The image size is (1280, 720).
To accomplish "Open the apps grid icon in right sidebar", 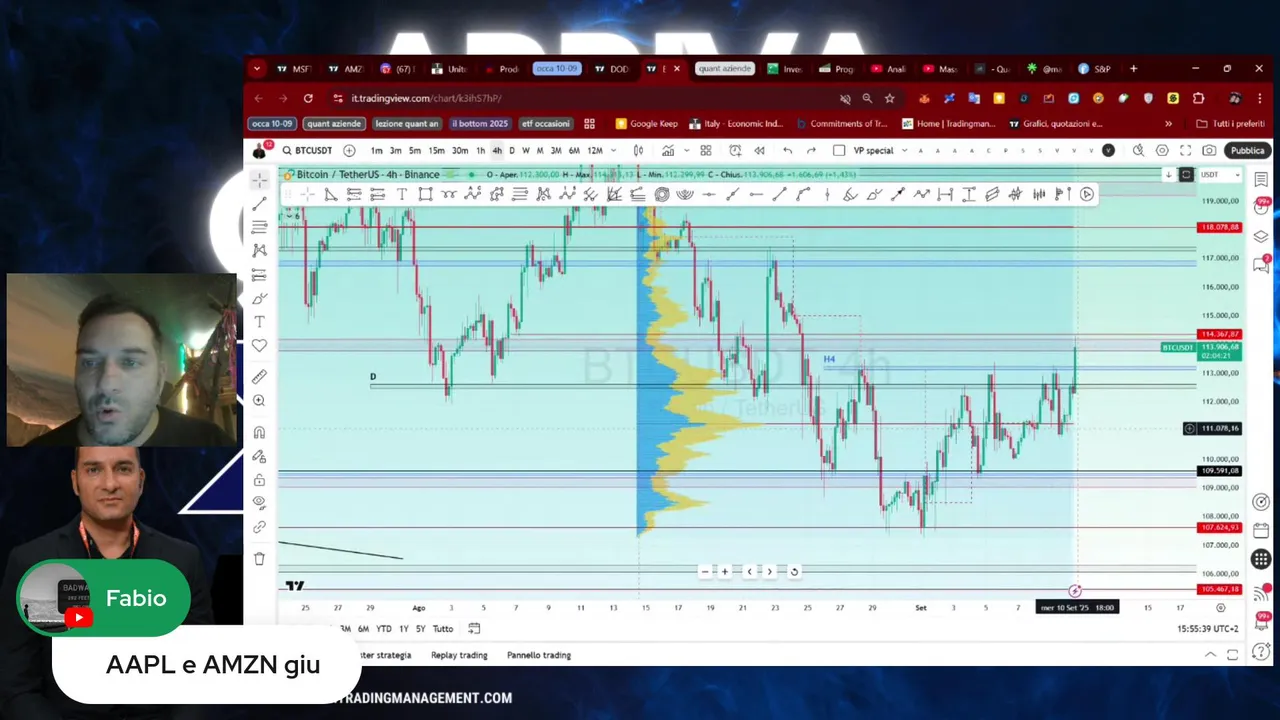I will 1261,560.
